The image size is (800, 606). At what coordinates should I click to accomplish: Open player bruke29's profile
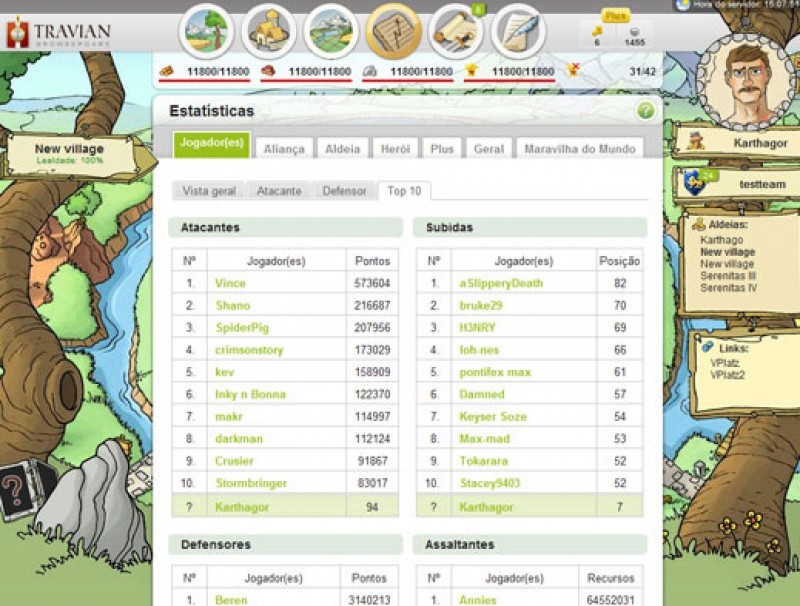click(481, 306)
